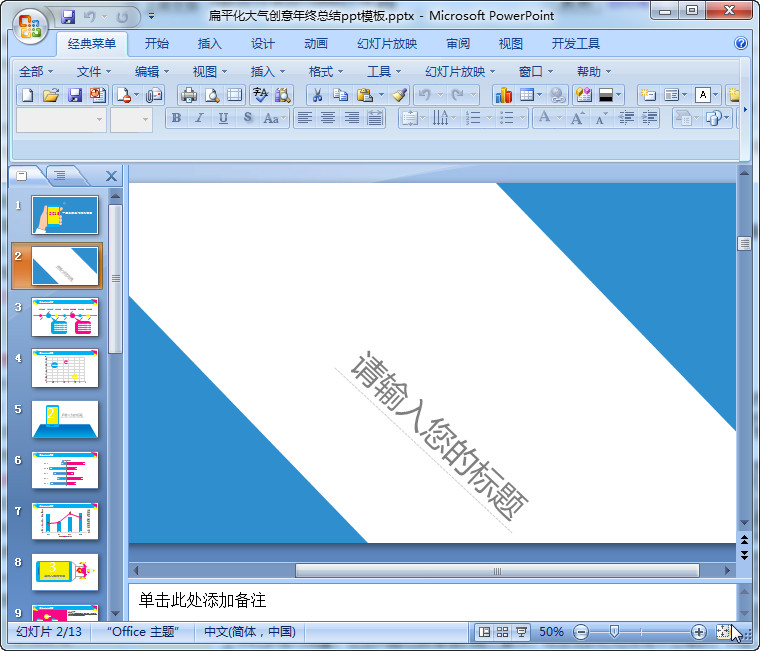The image size is (760, 651).
Task: Increase list indent level
Action: 649,118
